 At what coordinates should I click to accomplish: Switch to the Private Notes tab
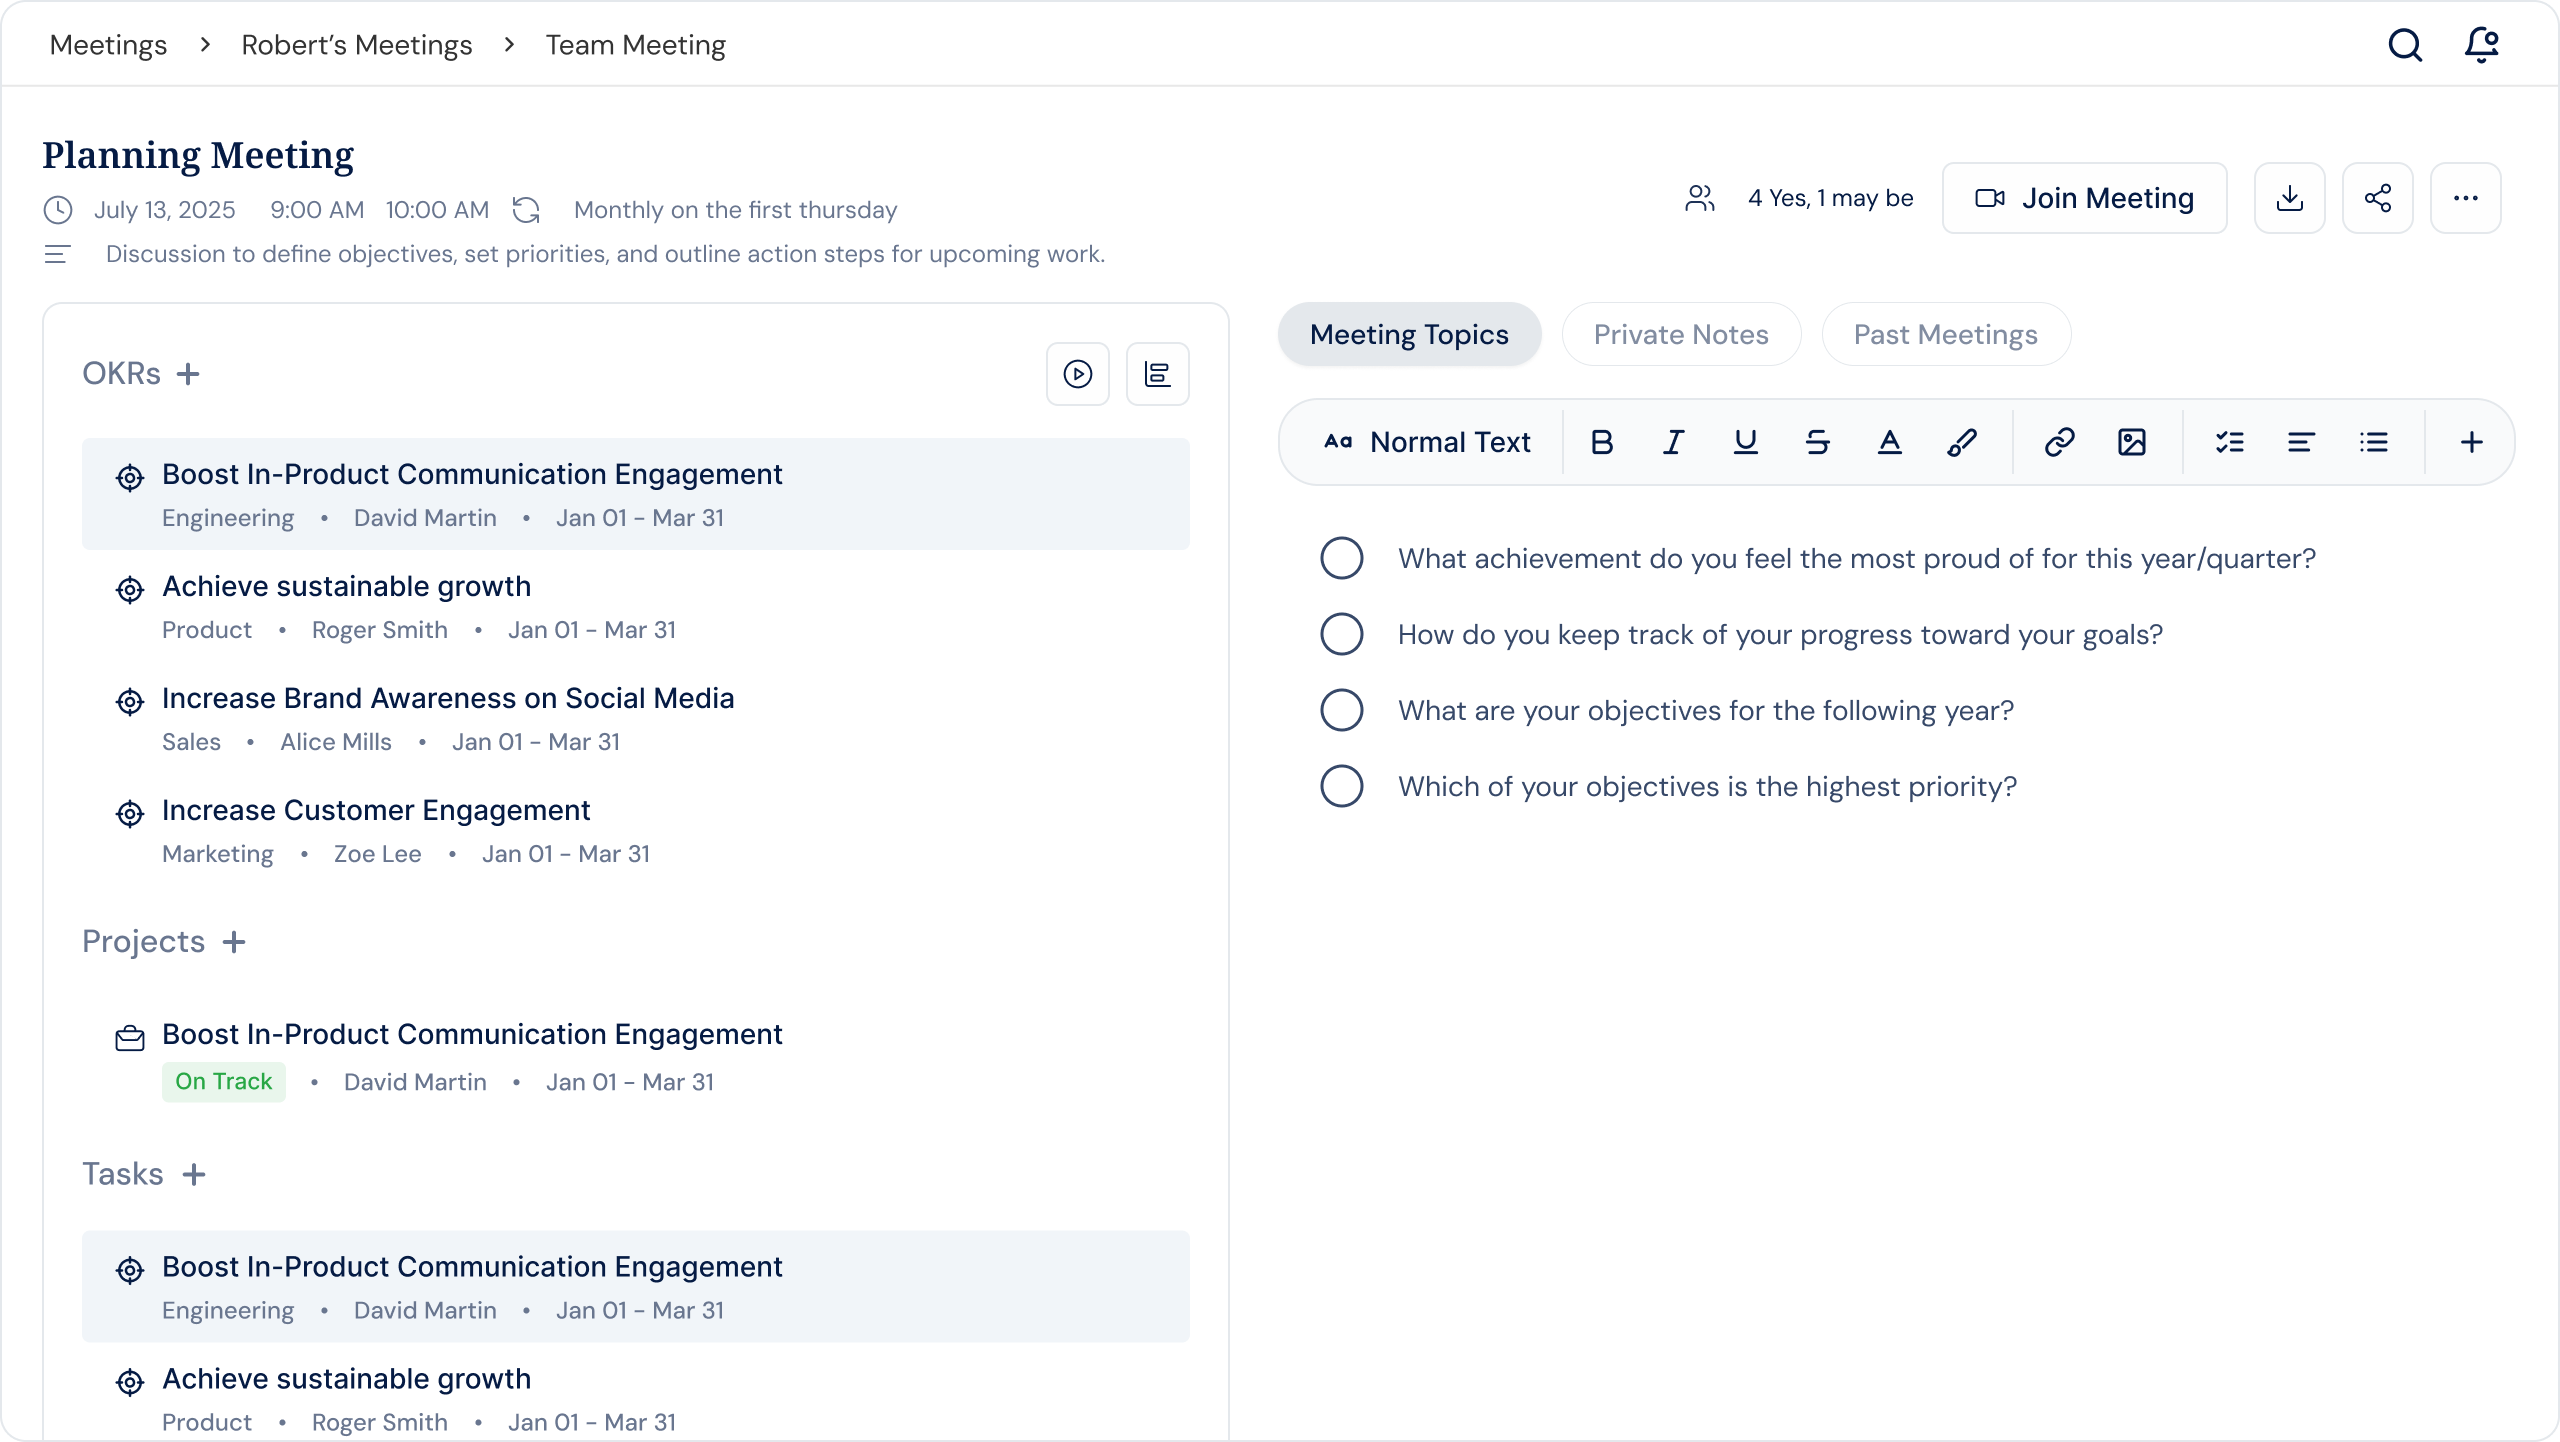point(1681,334)
